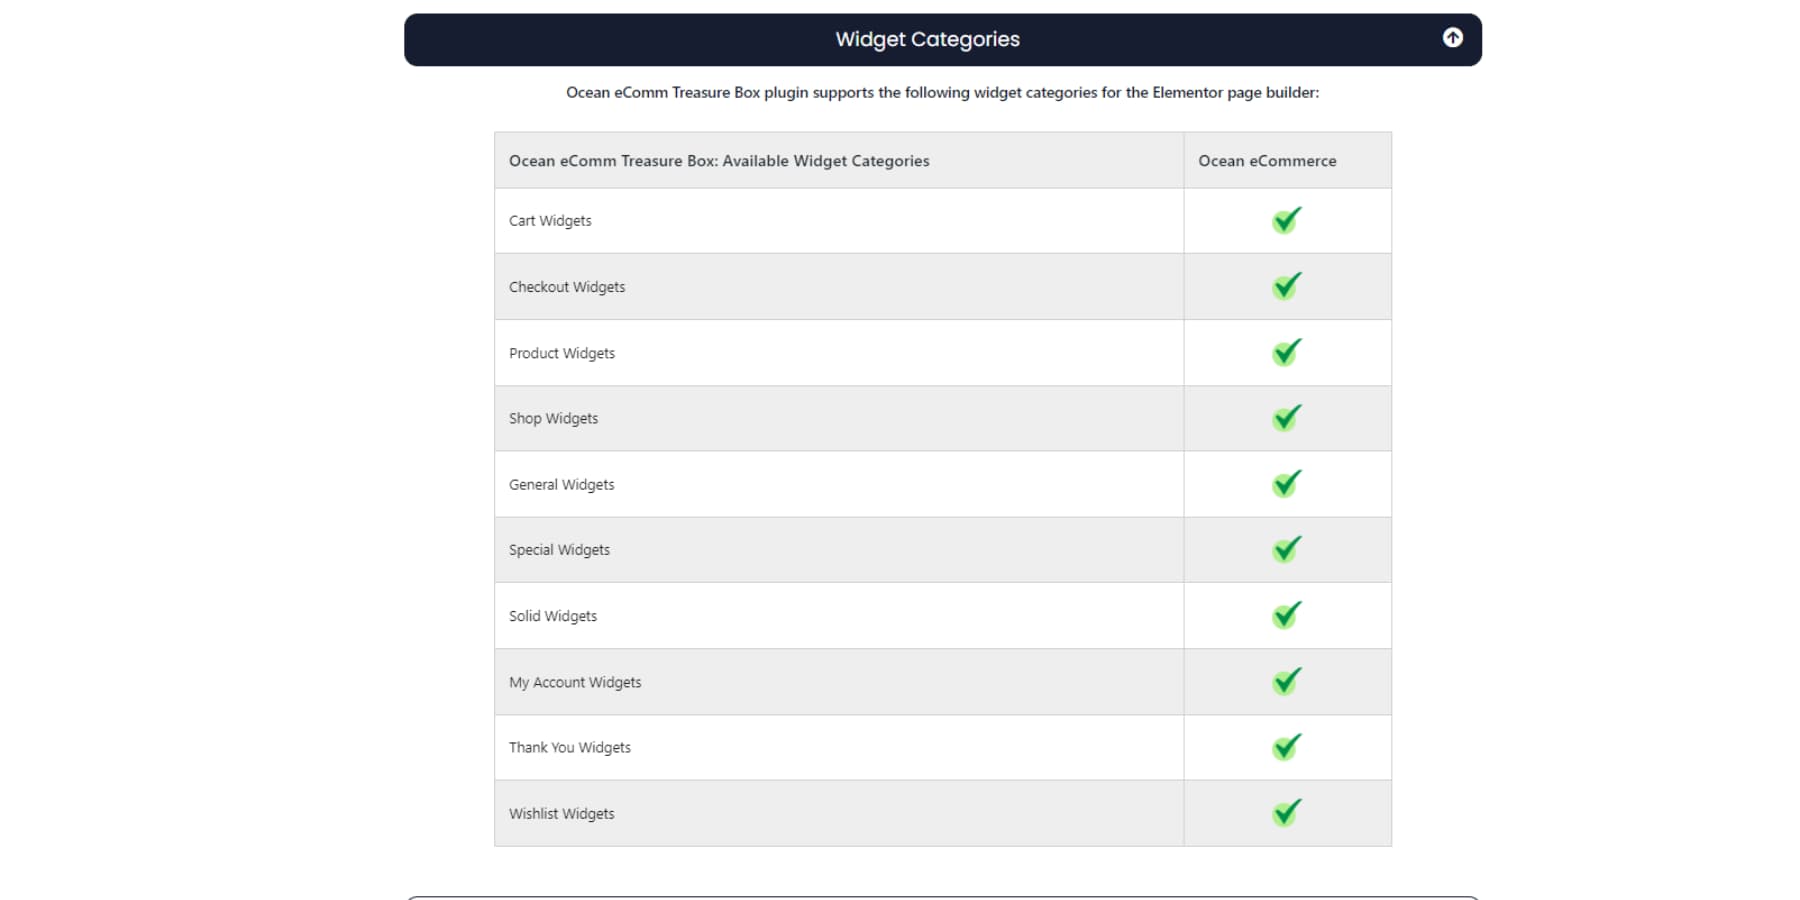1800x900 pixels.
Task: Toggle the My Account Widgets indicator
Action: tap(1287, 681)
